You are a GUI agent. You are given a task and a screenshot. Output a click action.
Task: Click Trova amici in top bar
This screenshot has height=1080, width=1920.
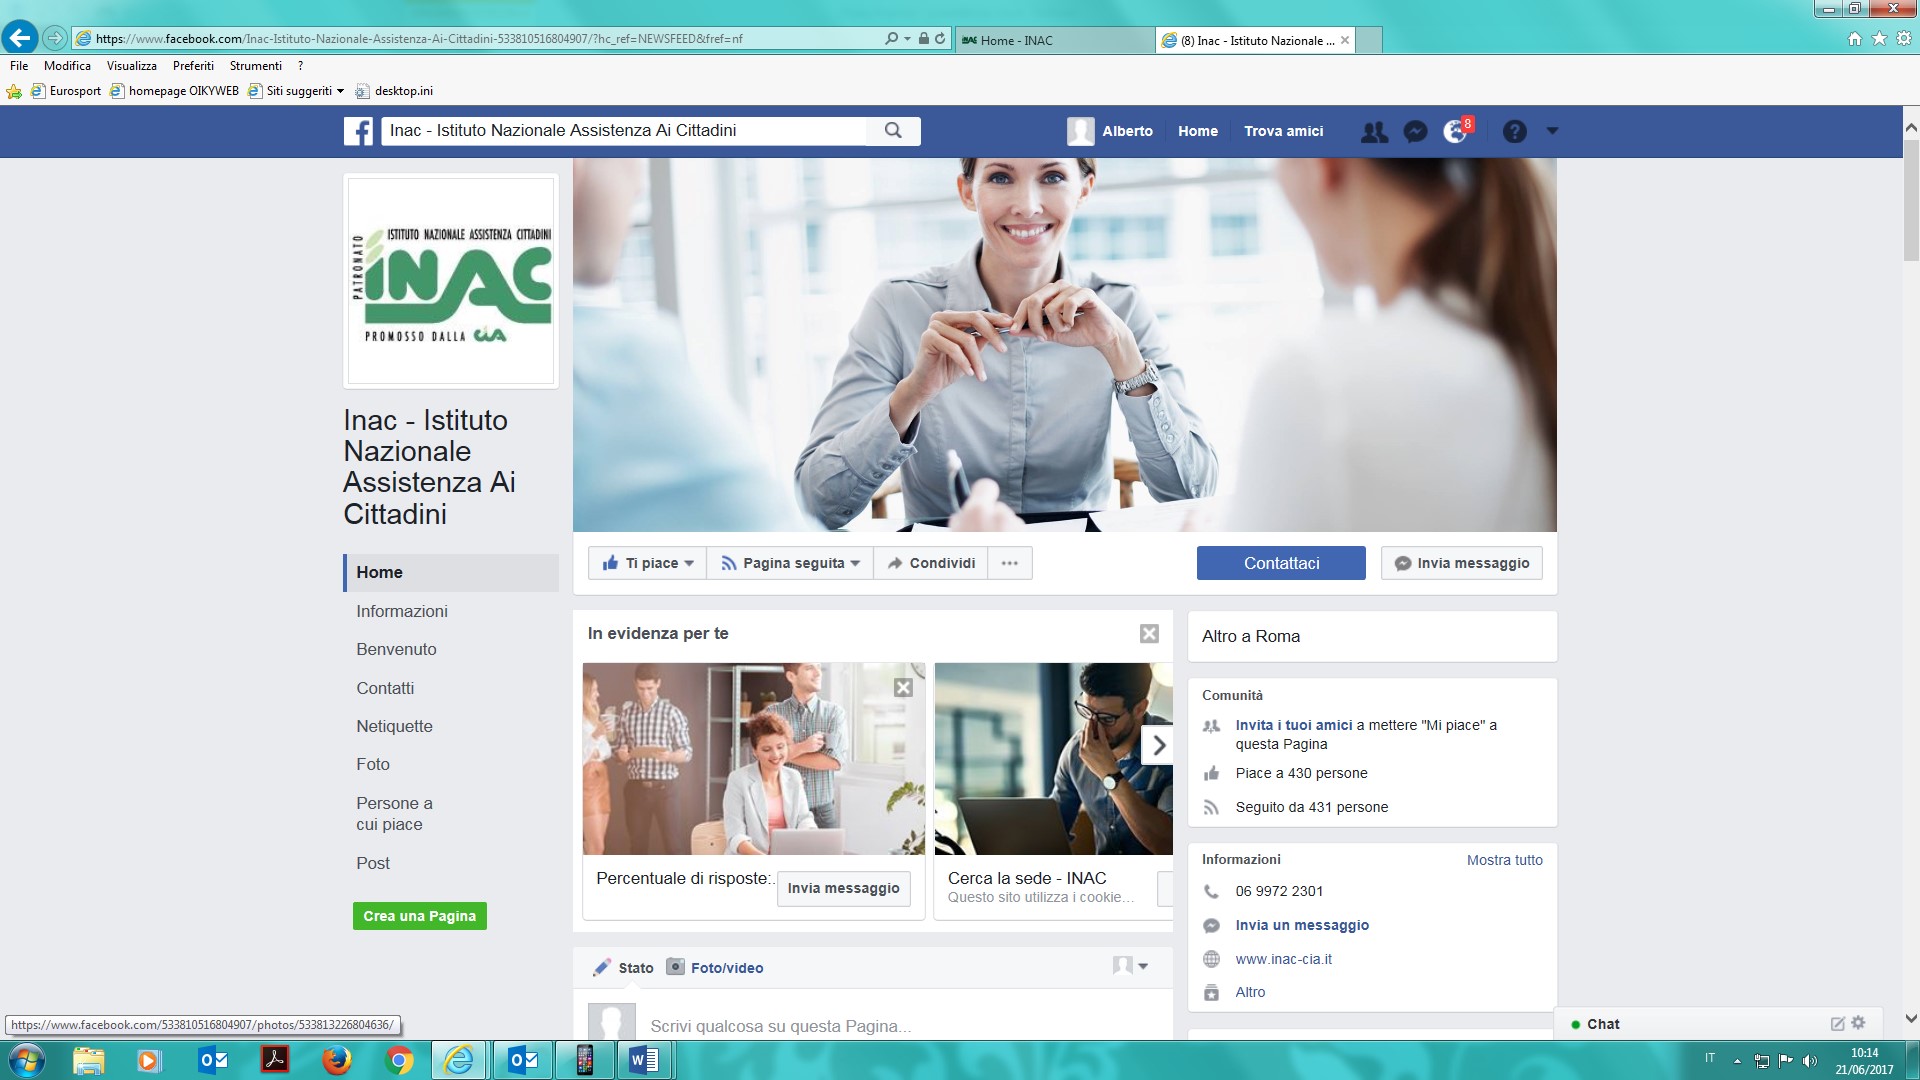(x=1283, y=131)
